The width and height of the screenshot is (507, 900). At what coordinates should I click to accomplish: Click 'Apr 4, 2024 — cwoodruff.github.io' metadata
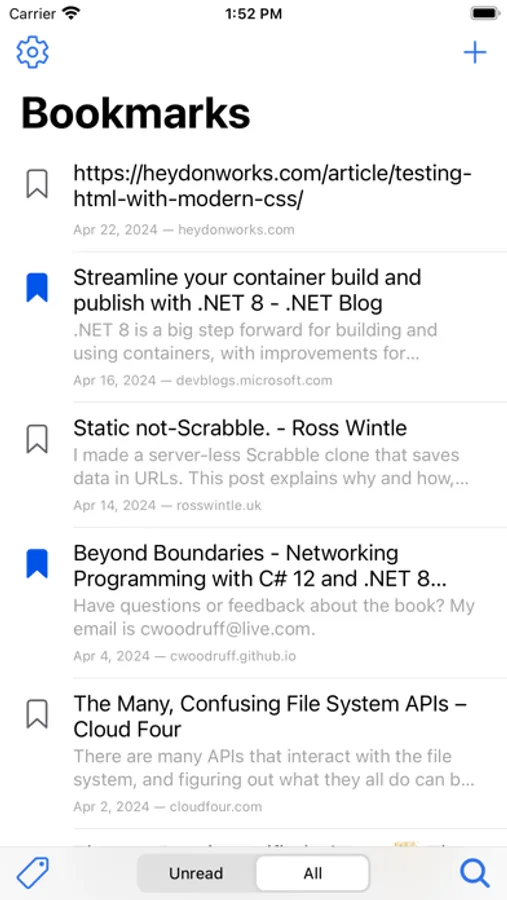pyautogui.click(x=185, y=656)
